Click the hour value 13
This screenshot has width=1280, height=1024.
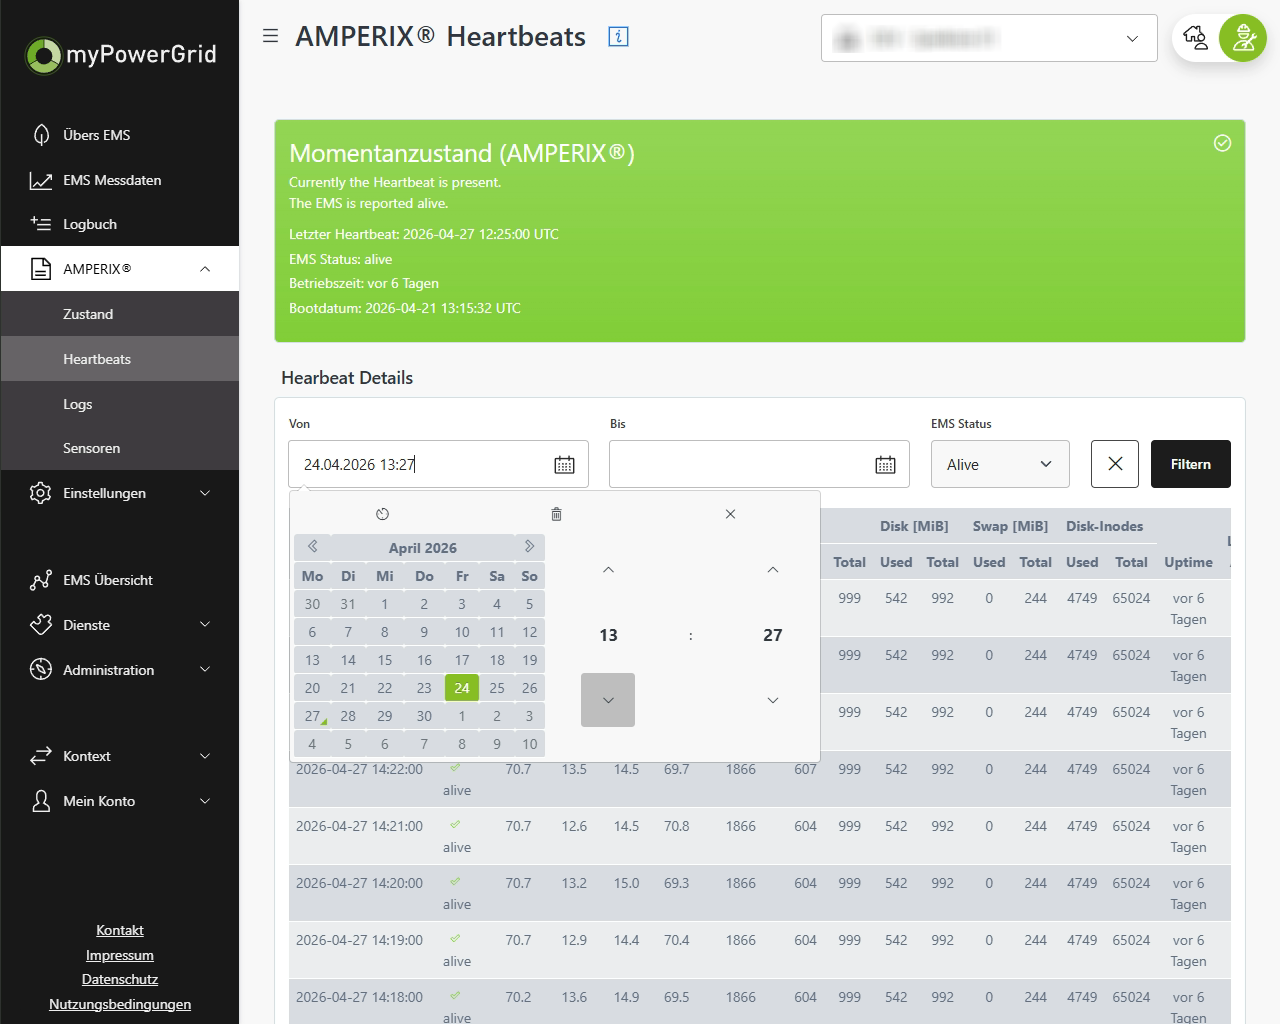[x=608, y=635]
